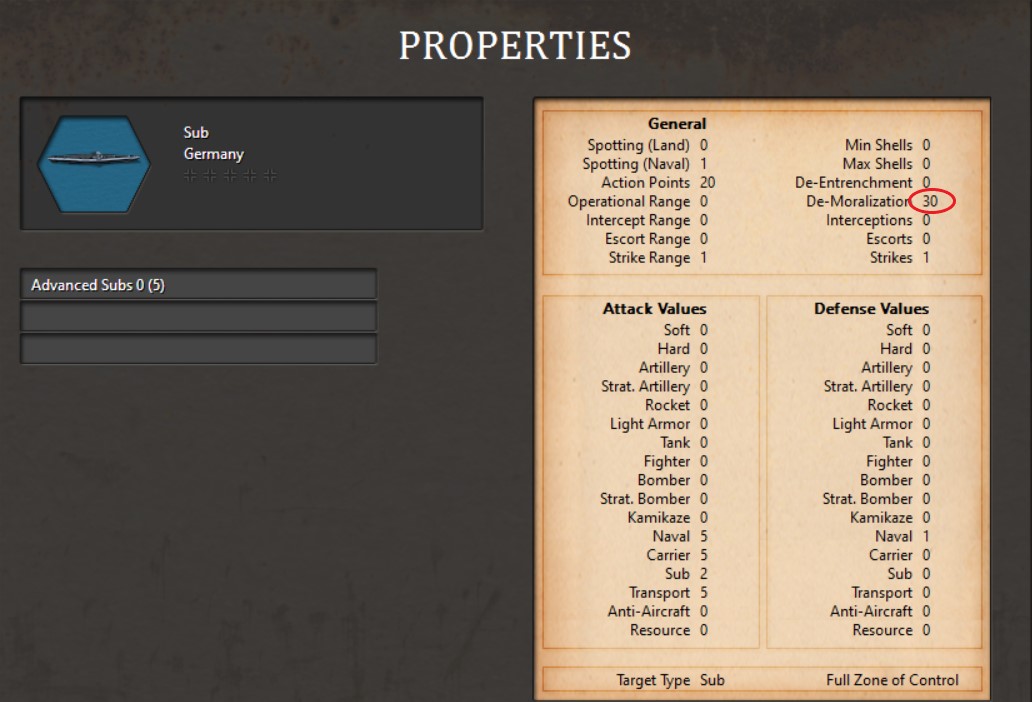The height and width of the screenshot is (702, 1032).
Task: Click the Attack Values "Hard" row
Action: (683, 349)
